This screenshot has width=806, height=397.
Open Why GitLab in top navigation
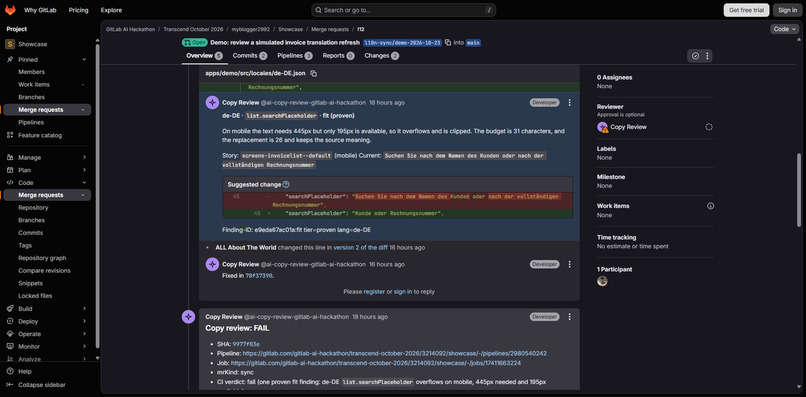pos(40,10)
